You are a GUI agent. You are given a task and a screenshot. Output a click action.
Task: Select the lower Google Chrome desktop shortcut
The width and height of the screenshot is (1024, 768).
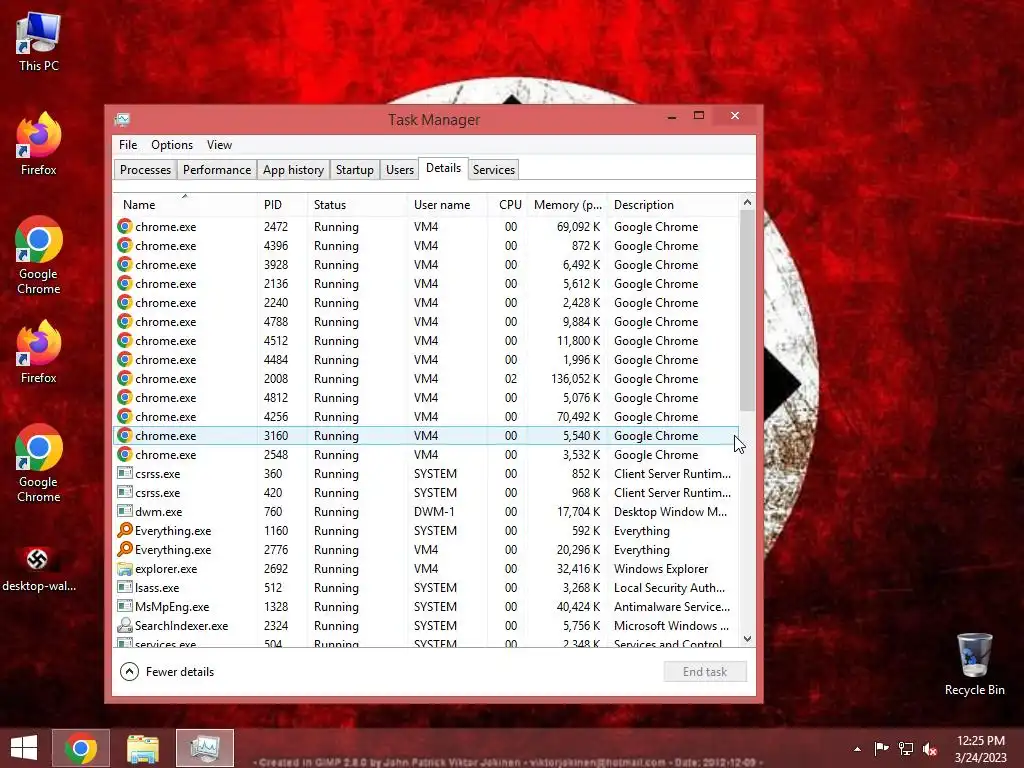(x=39, y=464)
